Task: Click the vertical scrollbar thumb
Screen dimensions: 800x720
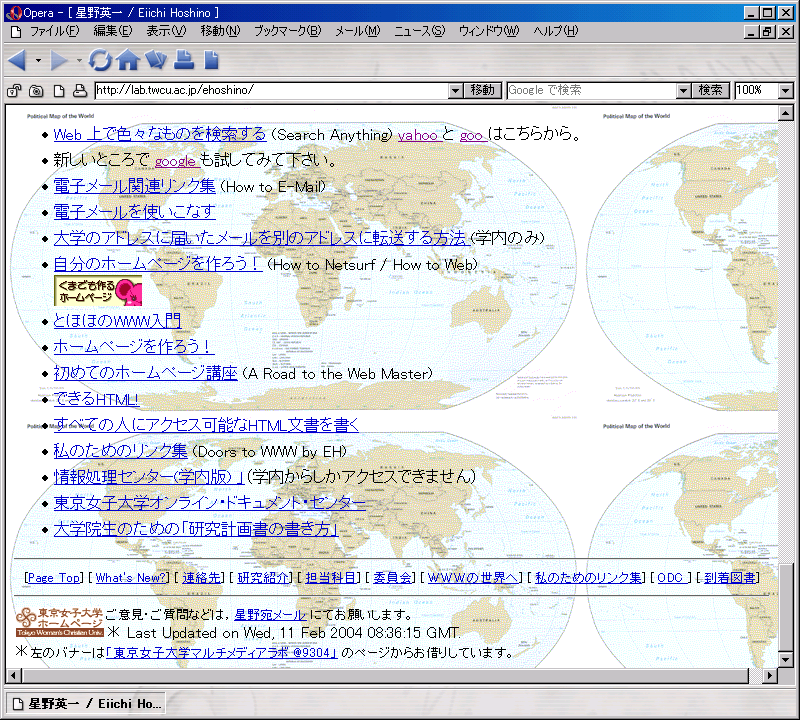Action: [786, 607]
